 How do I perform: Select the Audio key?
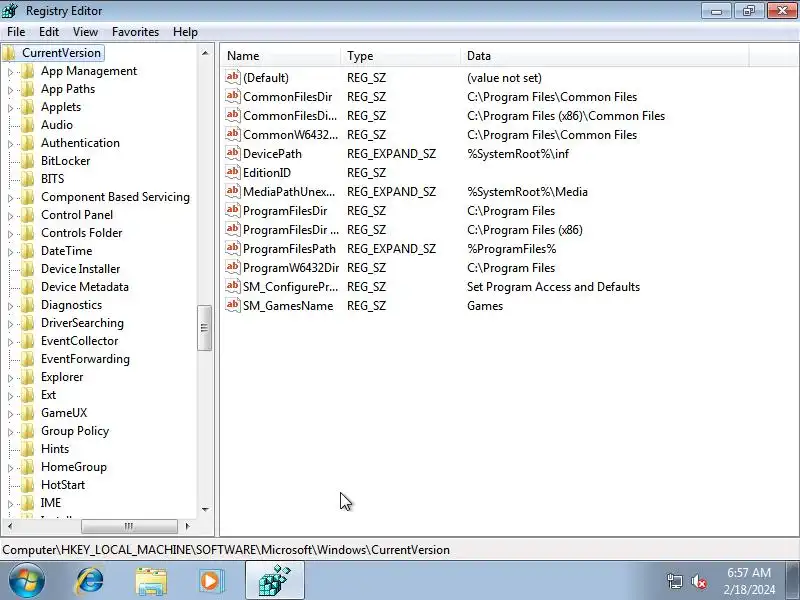click(x=57, y=125)
